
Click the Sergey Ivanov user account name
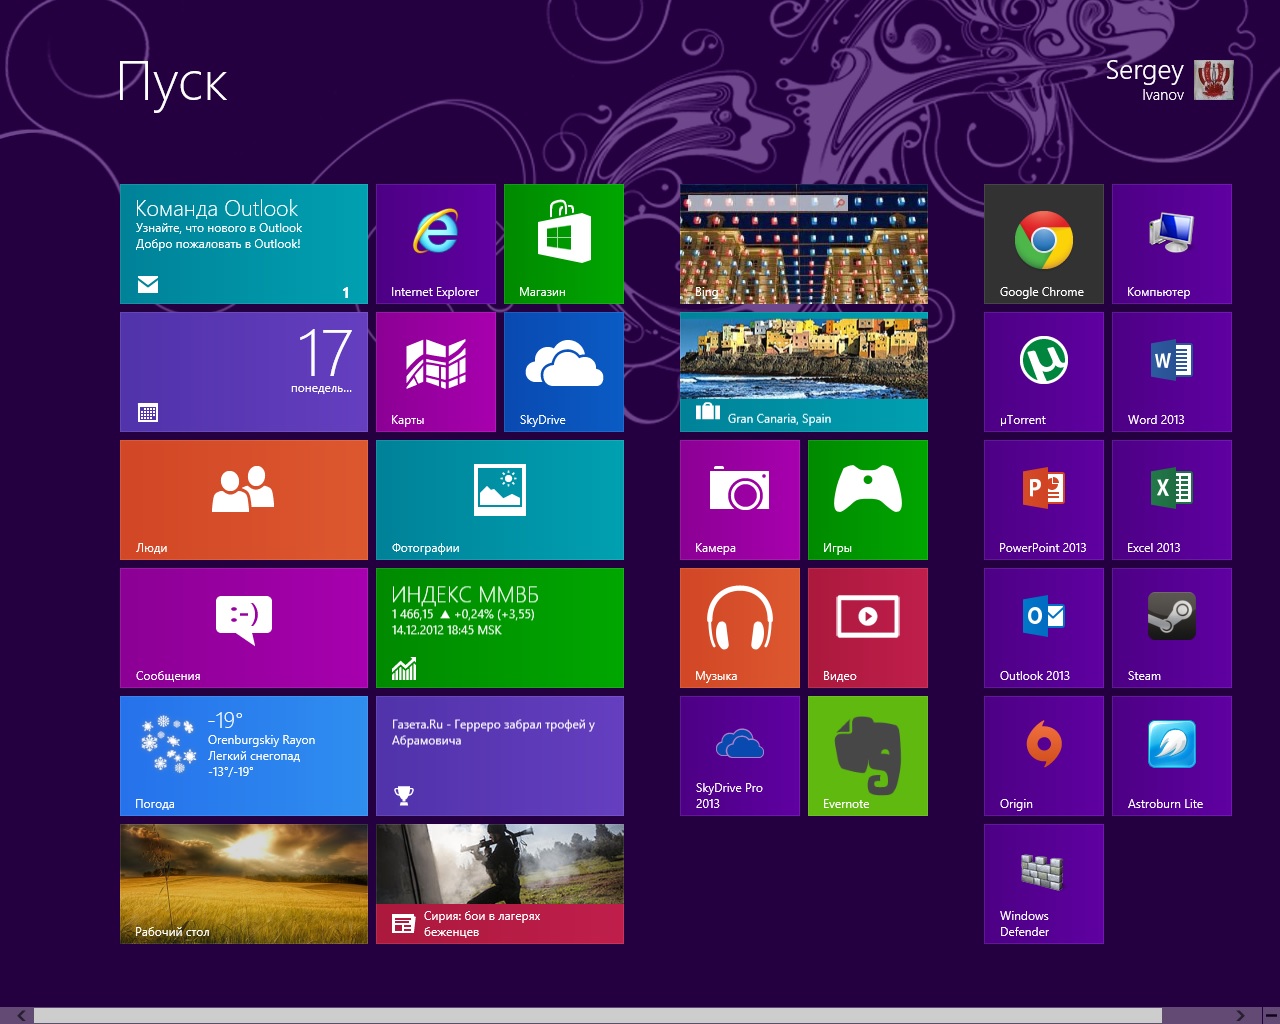coord(1145,80)
